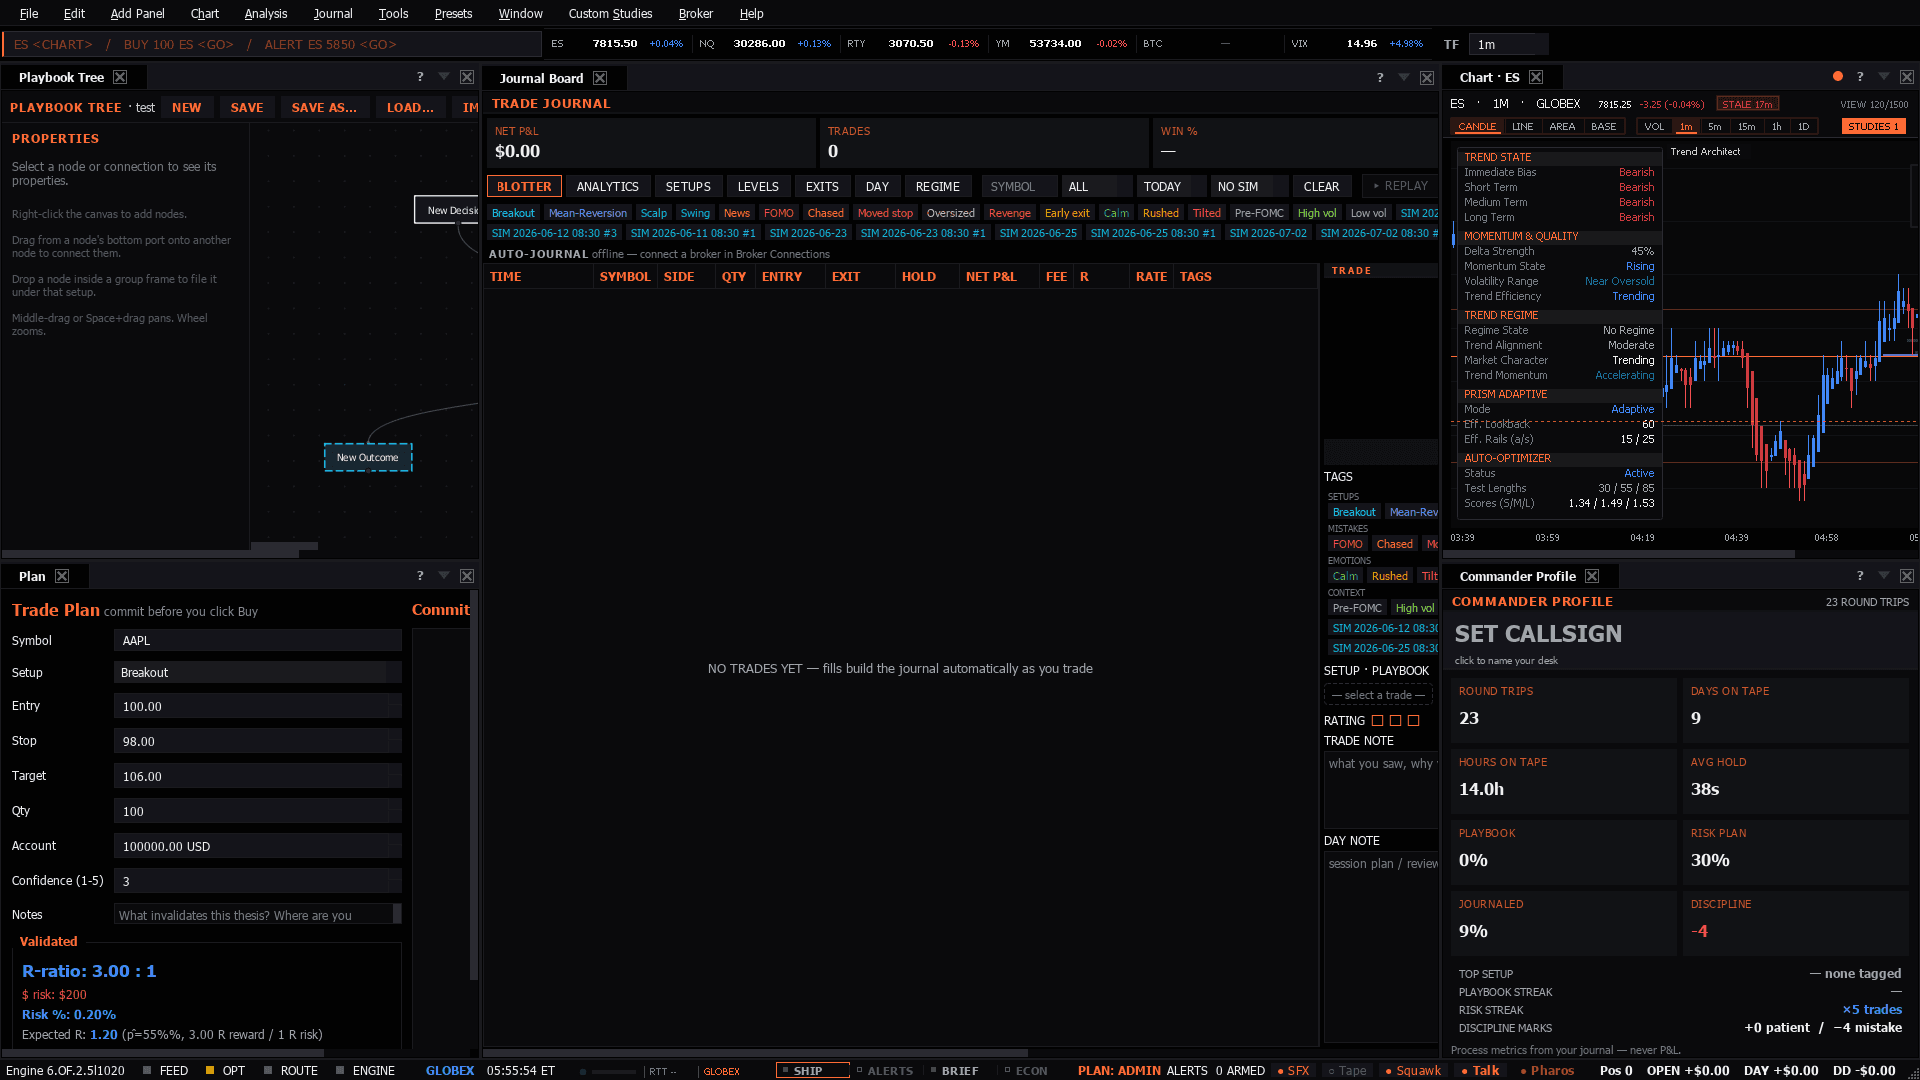Click the ROUTE status indicator
The height and width of the screenshot is (1080, 1920).
click(291, 1070)
